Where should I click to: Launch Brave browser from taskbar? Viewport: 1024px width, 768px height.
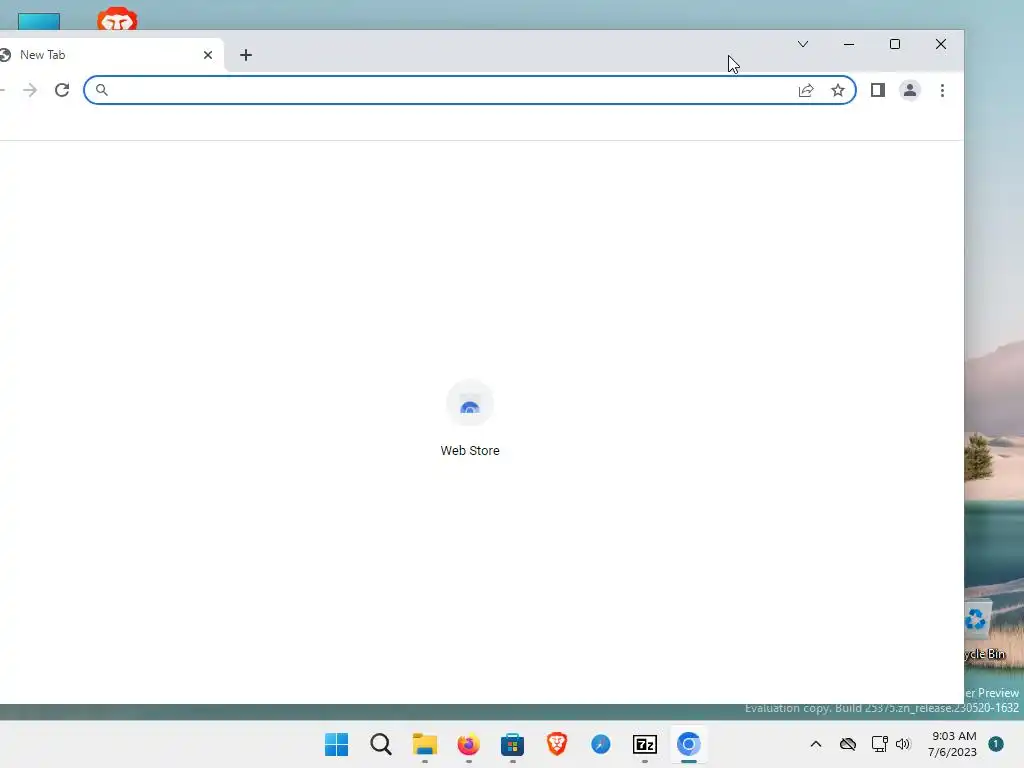[556, 744]
